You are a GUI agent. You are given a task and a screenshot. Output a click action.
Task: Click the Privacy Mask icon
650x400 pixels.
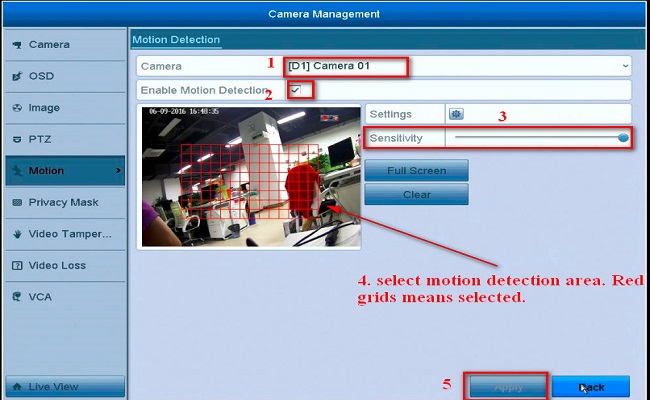[17, 202]
